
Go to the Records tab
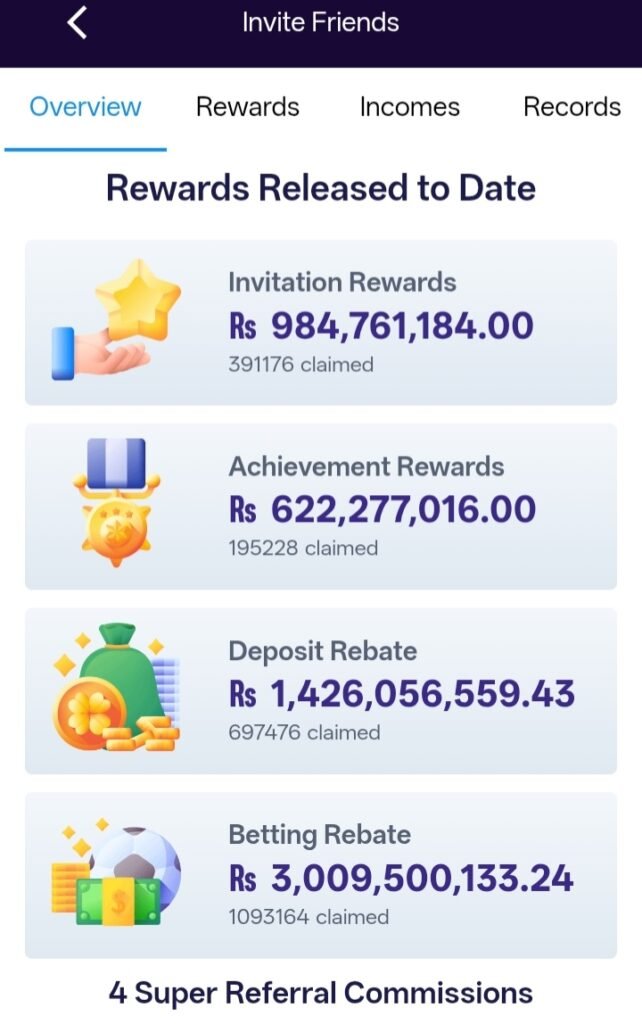coord(572,107)
